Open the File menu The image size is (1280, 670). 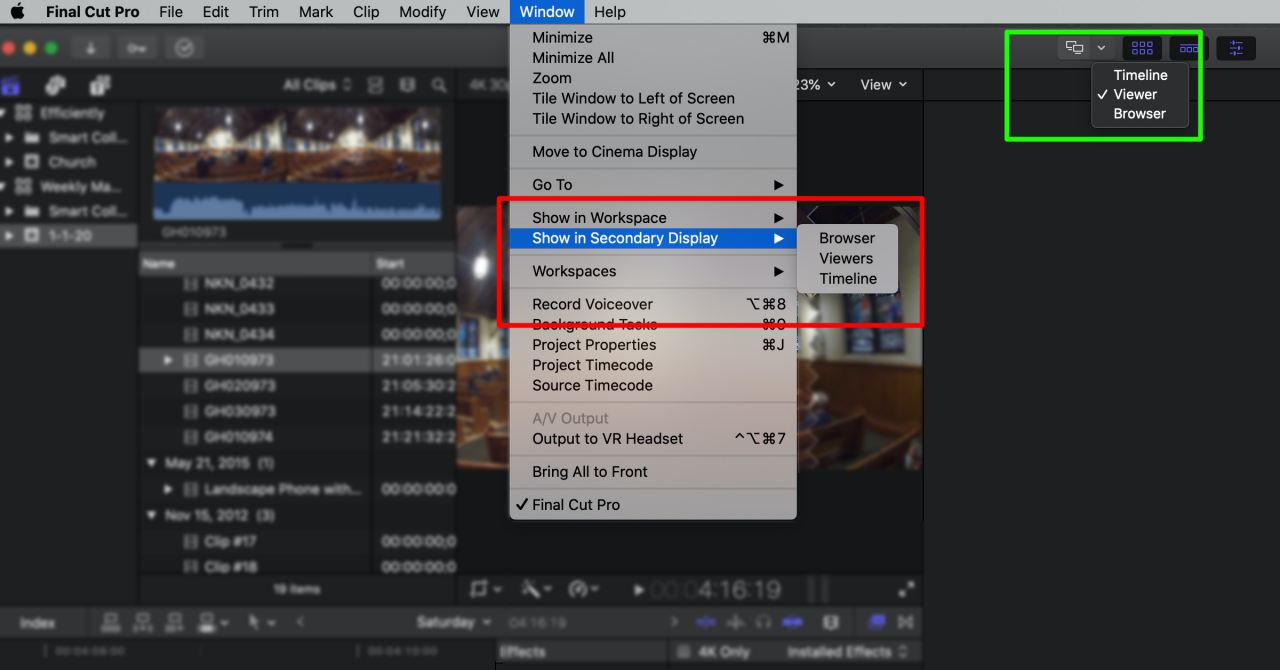171,12
